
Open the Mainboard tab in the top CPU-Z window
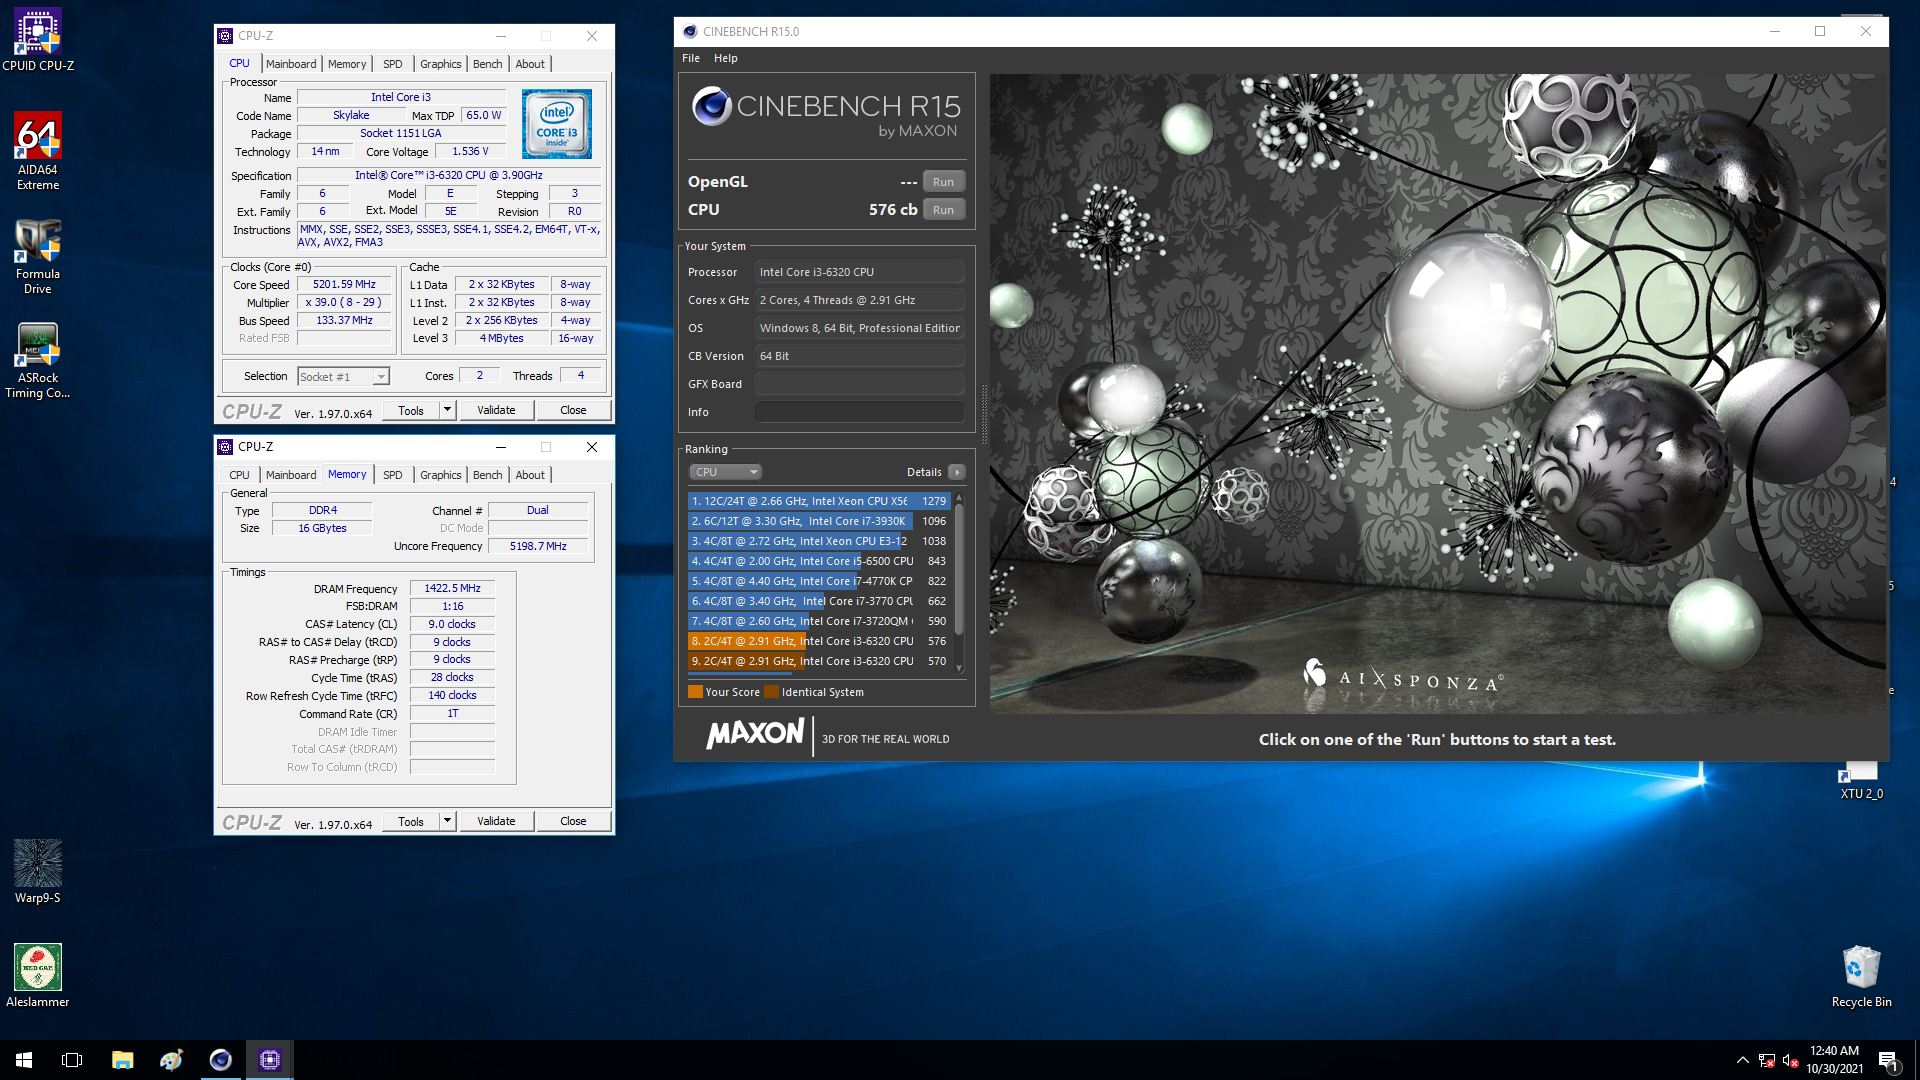291,64
